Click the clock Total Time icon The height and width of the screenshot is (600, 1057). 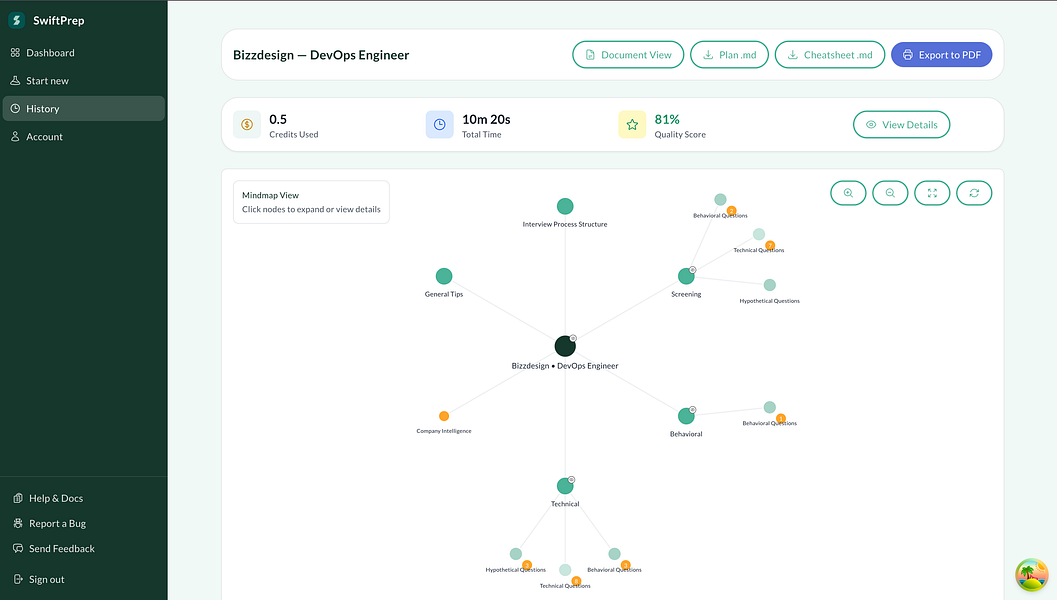click(x=440, y=125)
